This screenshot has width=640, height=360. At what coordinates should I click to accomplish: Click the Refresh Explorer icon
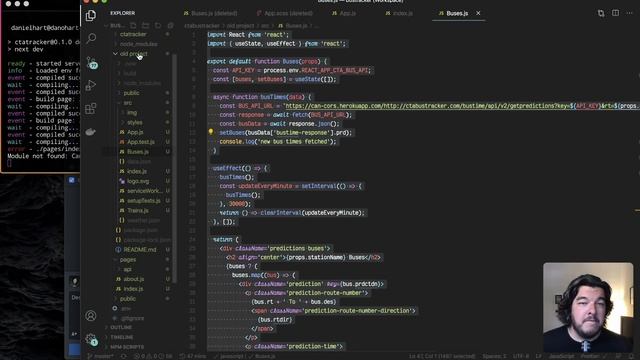(158, 25)
